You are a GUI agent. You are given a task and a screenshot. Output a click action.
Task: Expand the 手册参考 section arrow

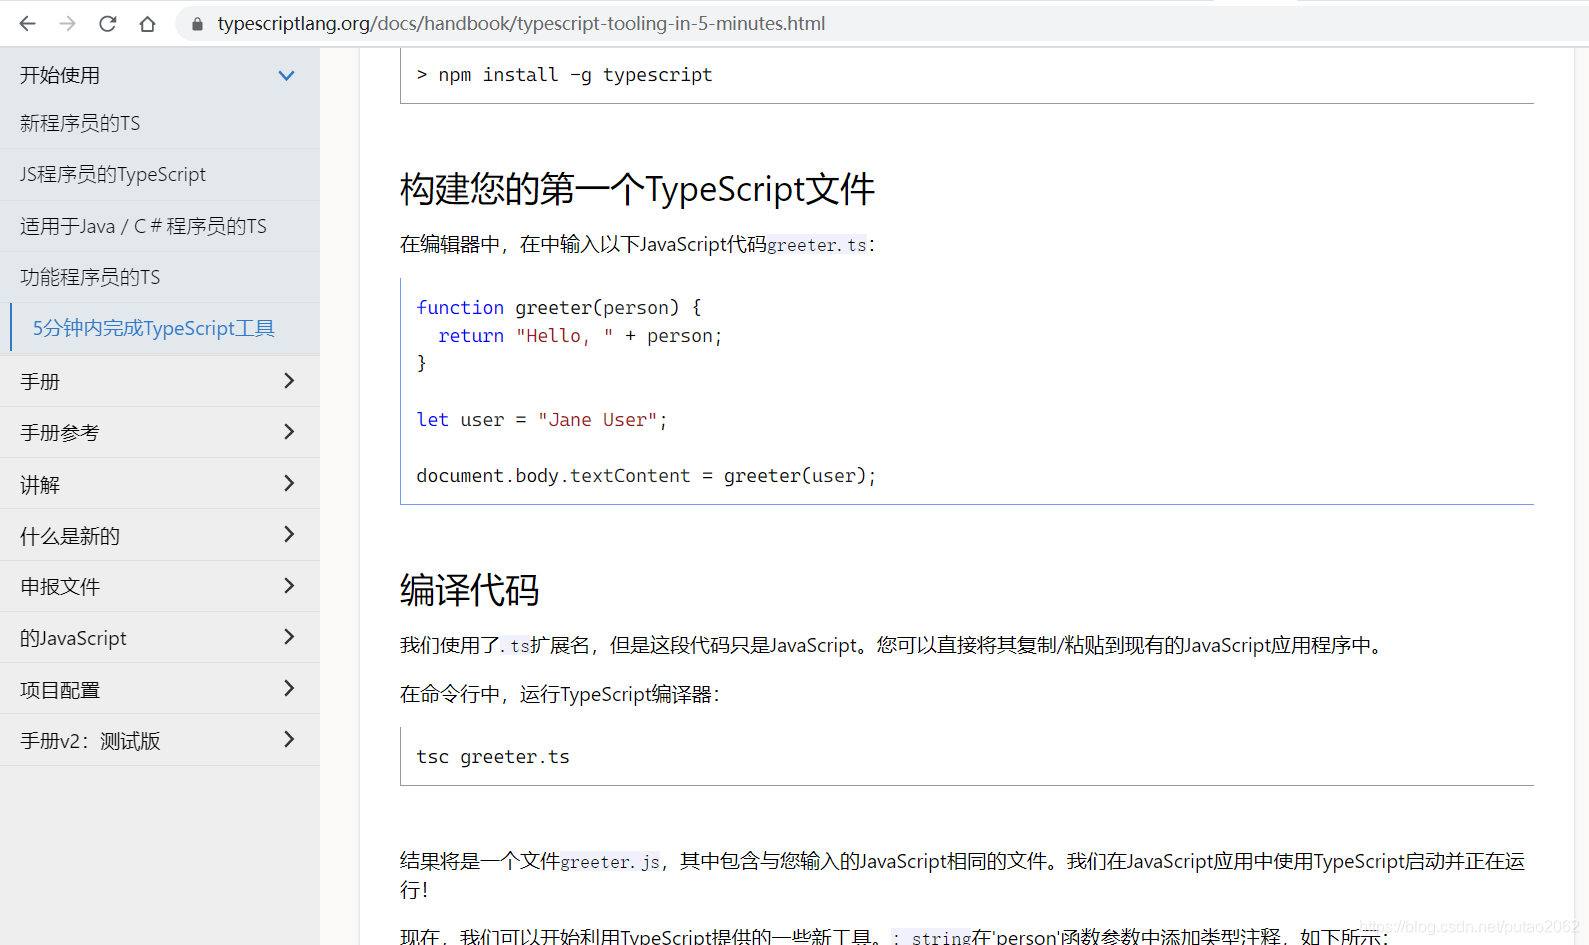coord(289,432)
